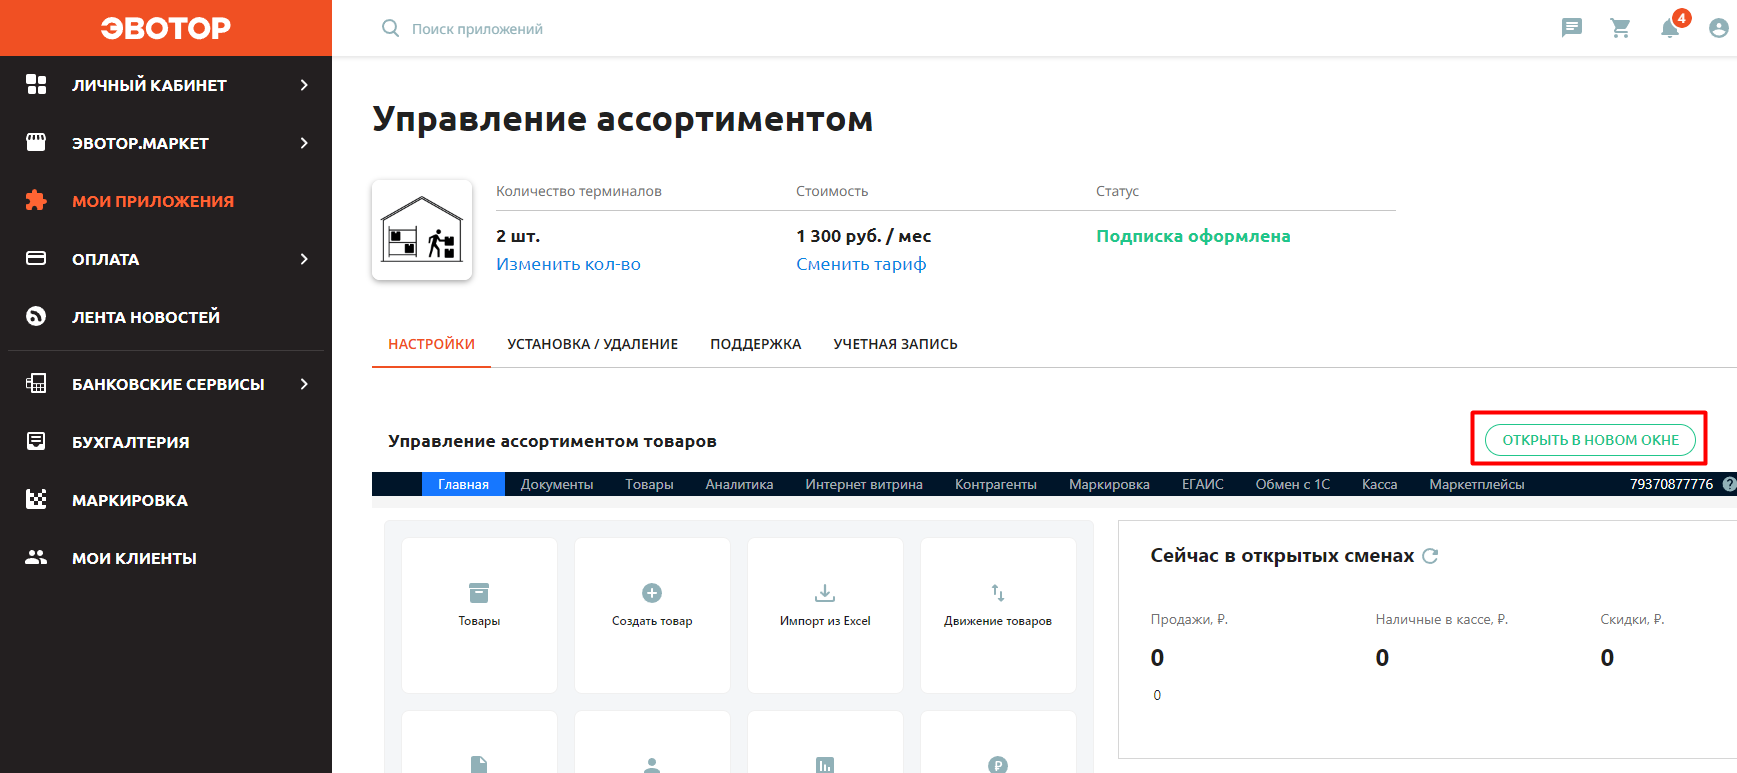Screen dimensions: 1737x773
Task: Select Интернет витрина in the navigation bar
Action: [864, 484]
